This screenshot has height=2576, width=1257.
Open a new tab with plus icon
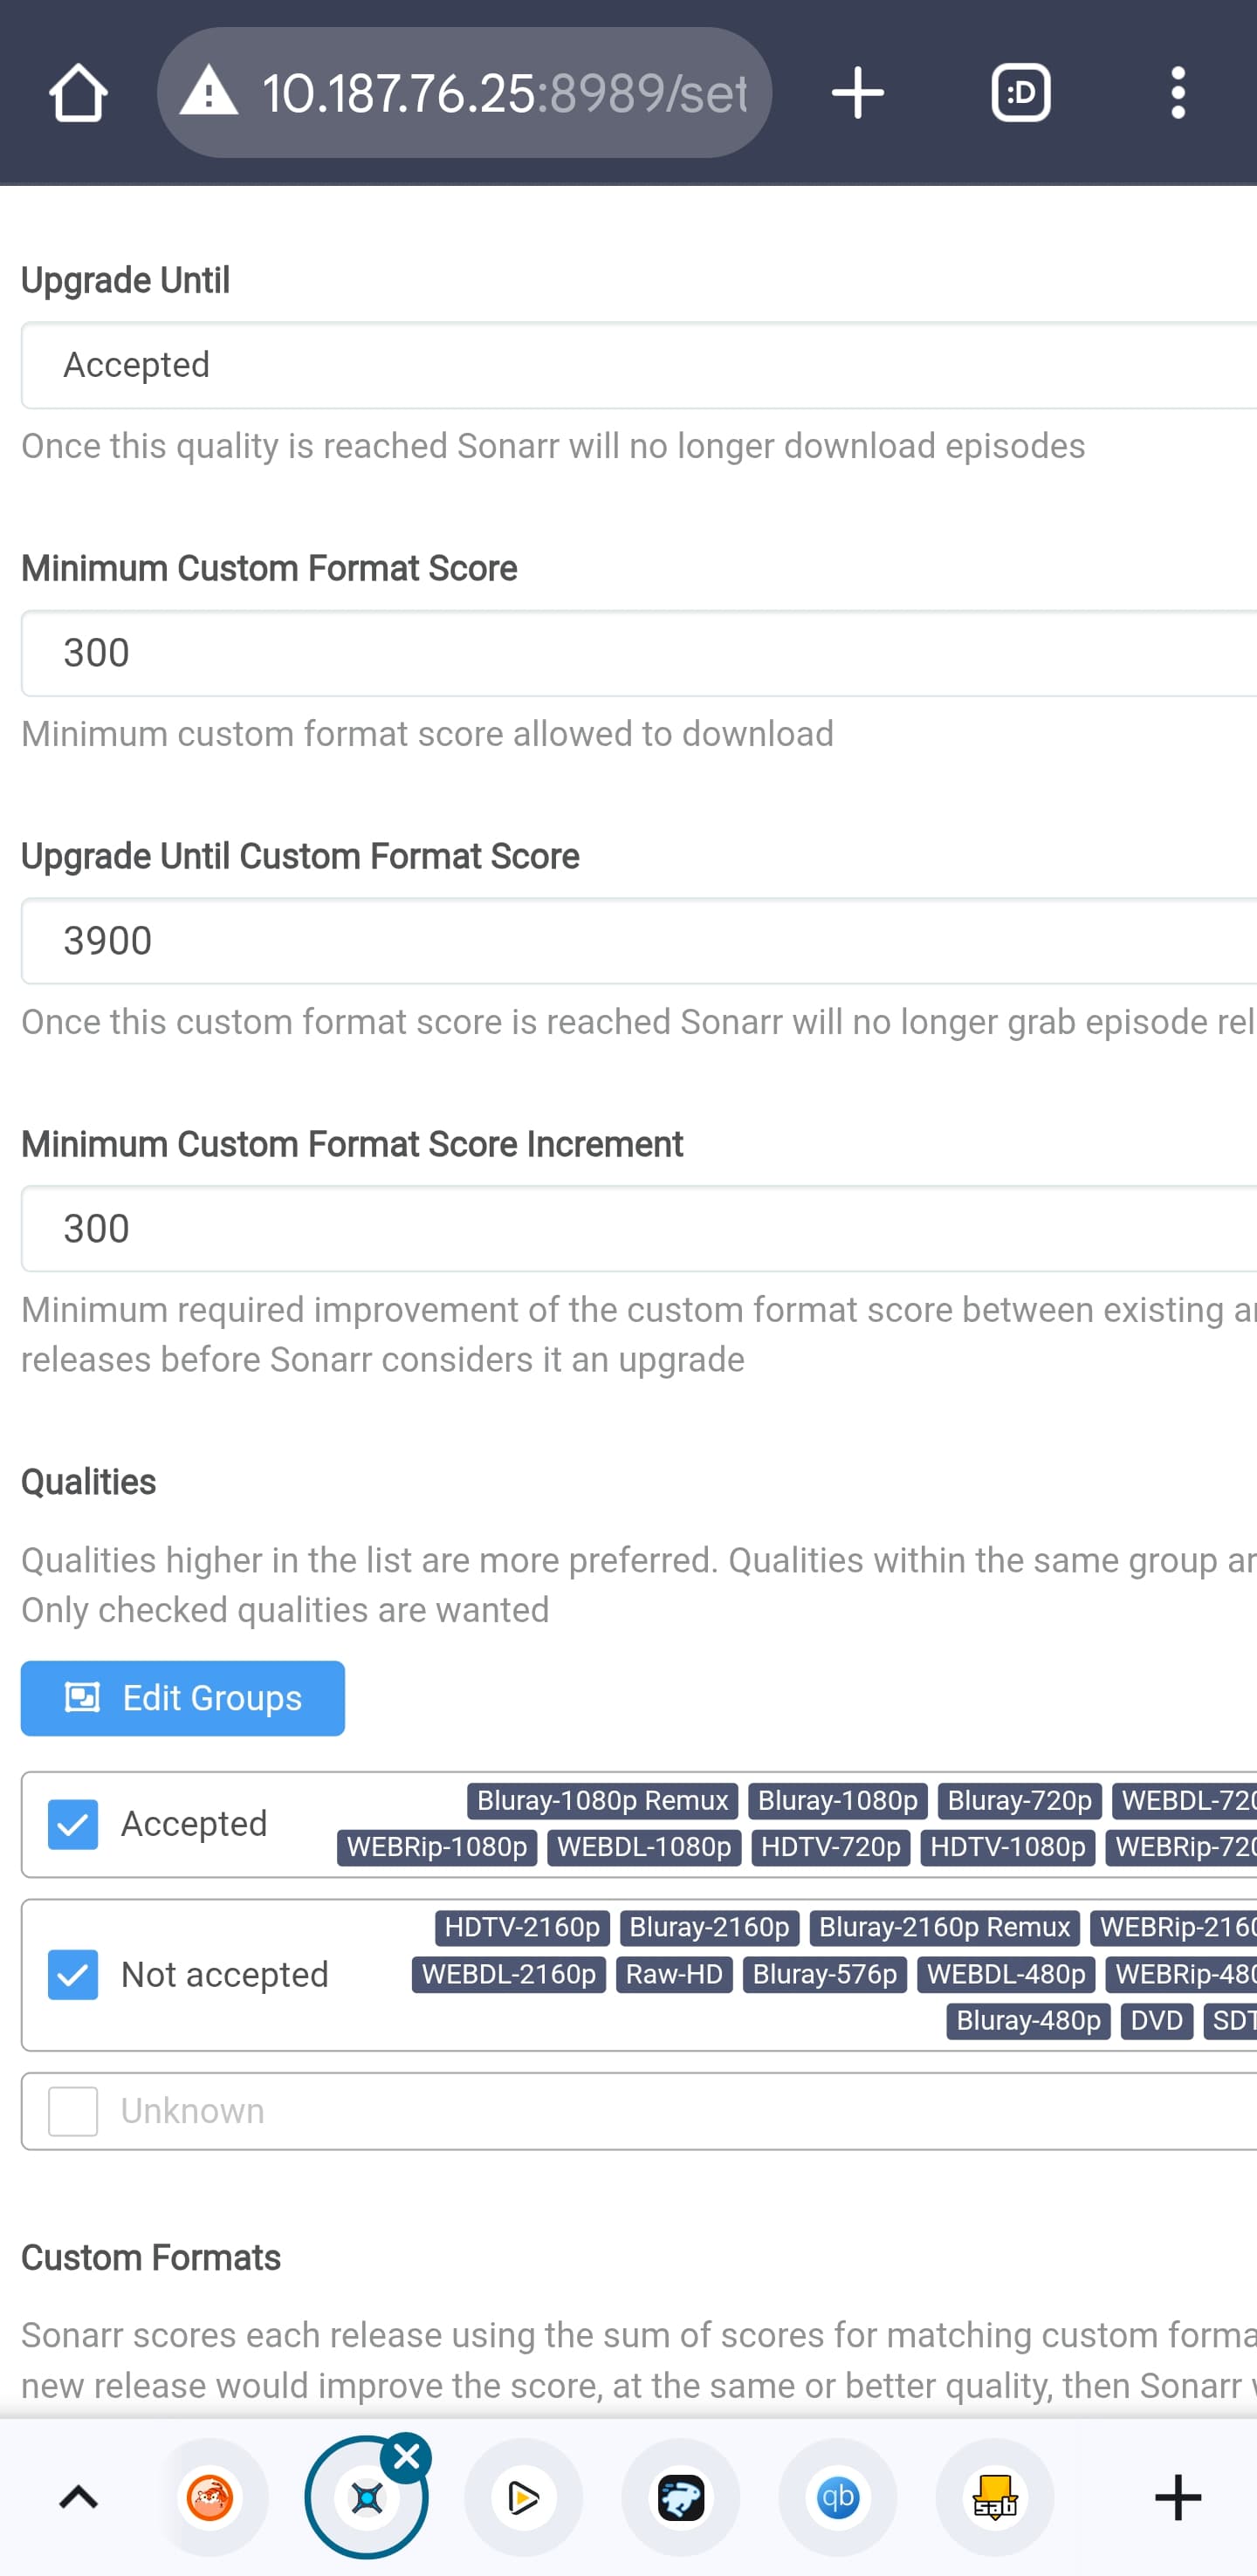[857, 93]
